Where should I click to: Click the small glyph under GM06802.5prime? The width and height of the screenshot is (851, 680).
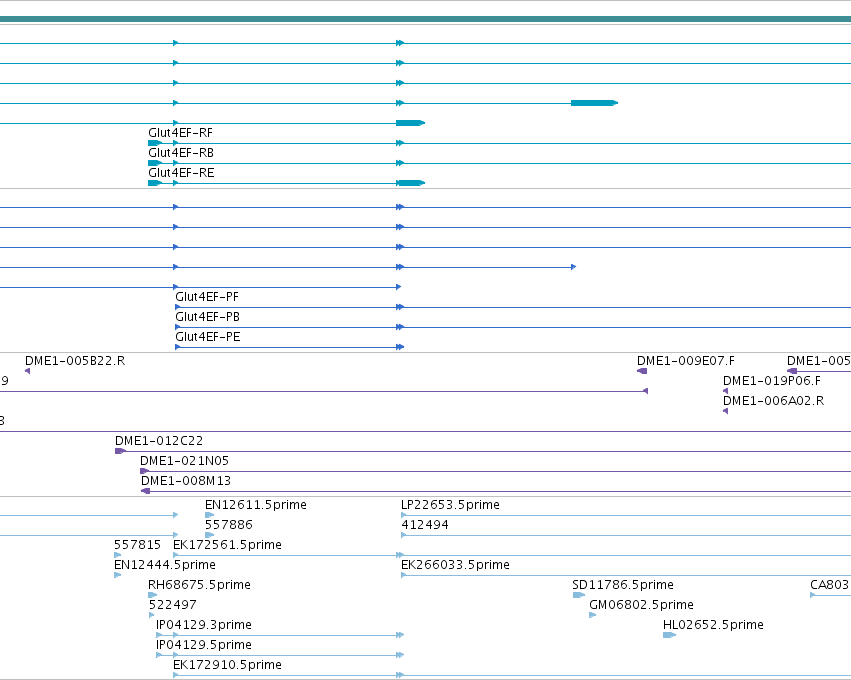(x=593, y=615)
